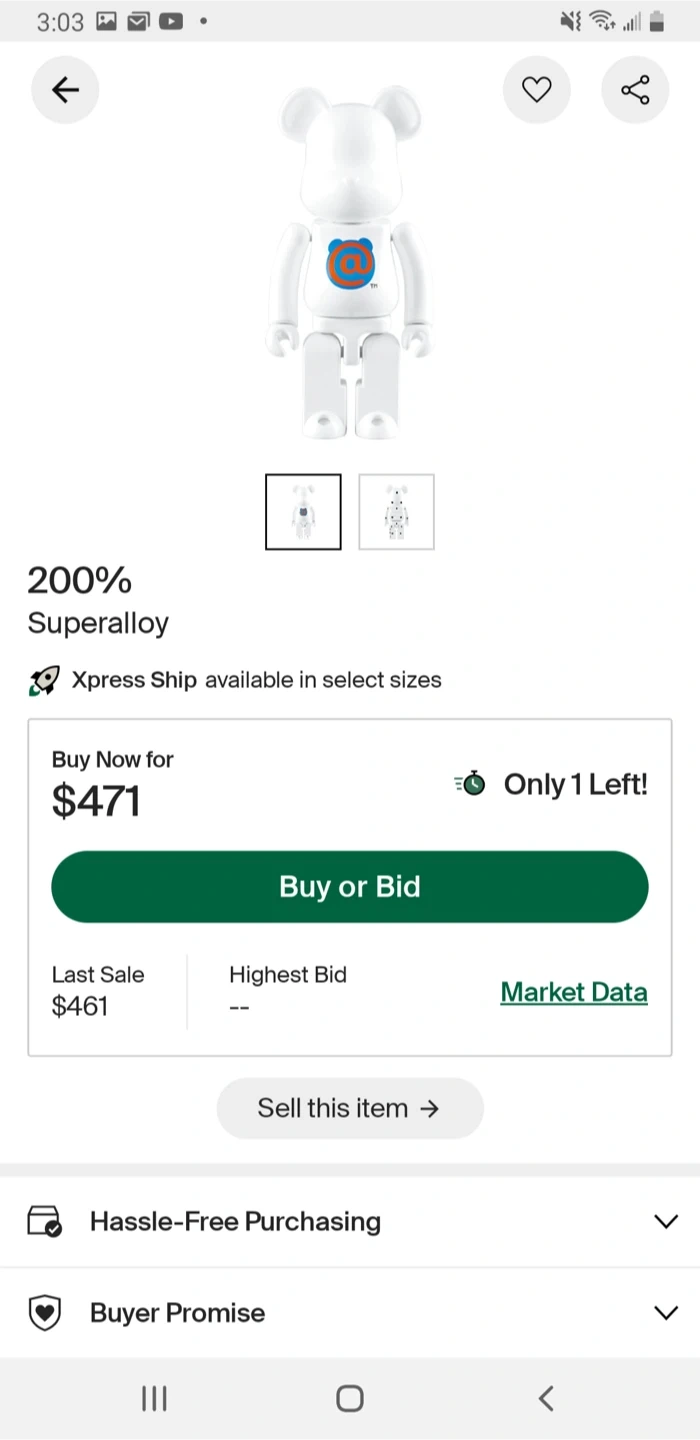Open the Market Data link

click(x=574, y=992)
